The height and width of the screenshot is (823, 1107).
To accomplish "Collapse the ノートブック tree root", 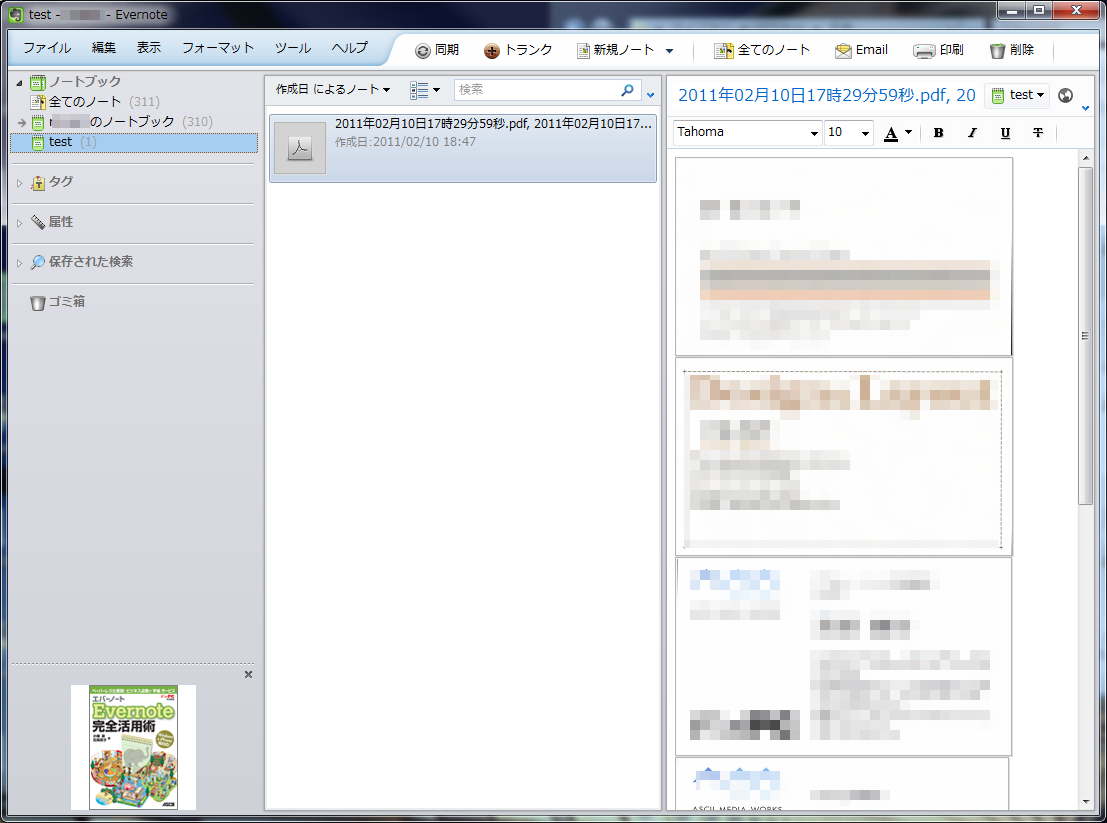I will tap(19, 83).
